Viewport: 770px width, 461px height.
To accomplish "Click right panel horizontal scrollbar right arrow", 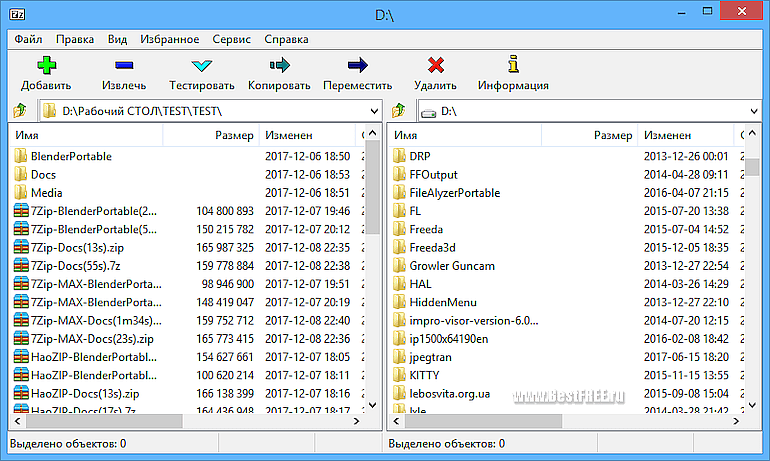I will [736, 421].
